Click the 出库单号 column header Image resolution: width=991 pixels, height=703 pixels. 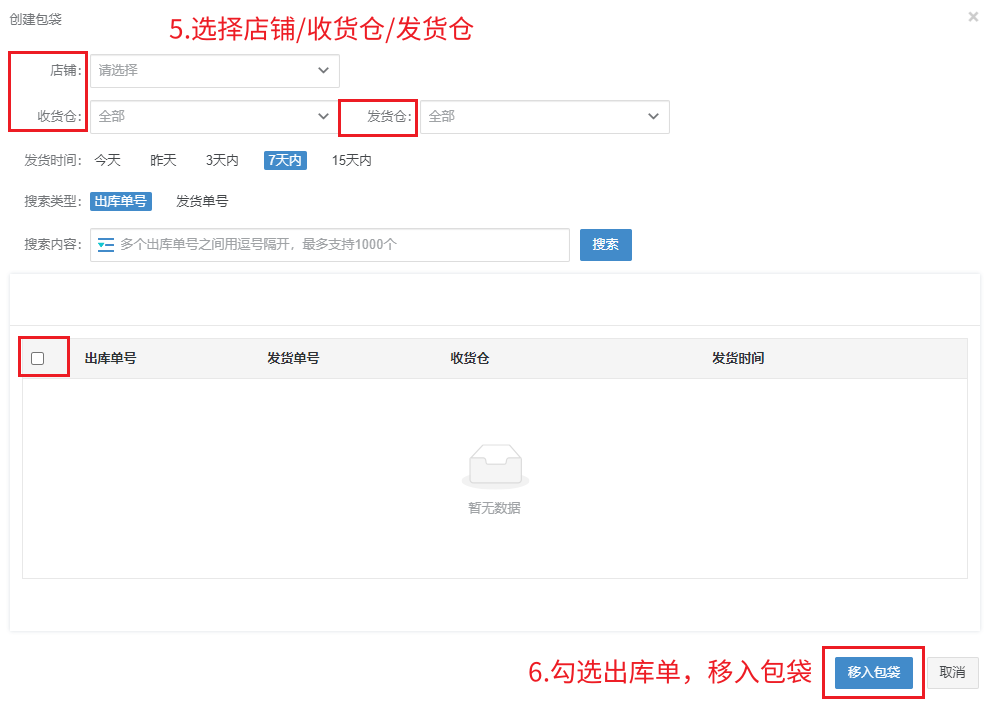(111, 358)
